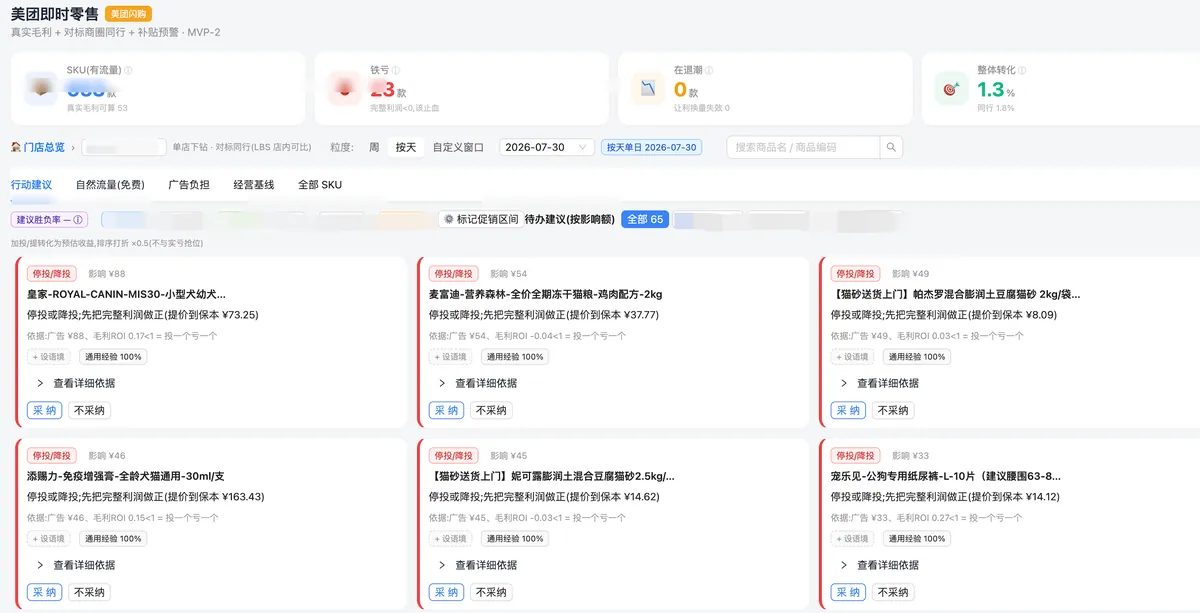Click 采纳 on 宠乐见 card

[848, 592]
